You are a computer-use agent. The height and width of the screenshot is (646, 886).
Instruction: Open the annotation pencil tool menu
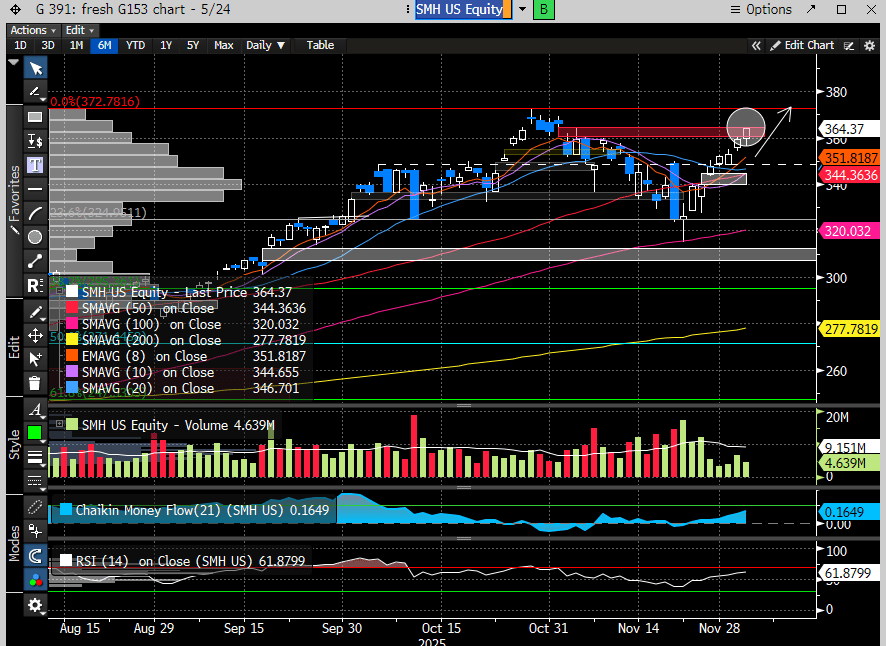coord(35,92)
